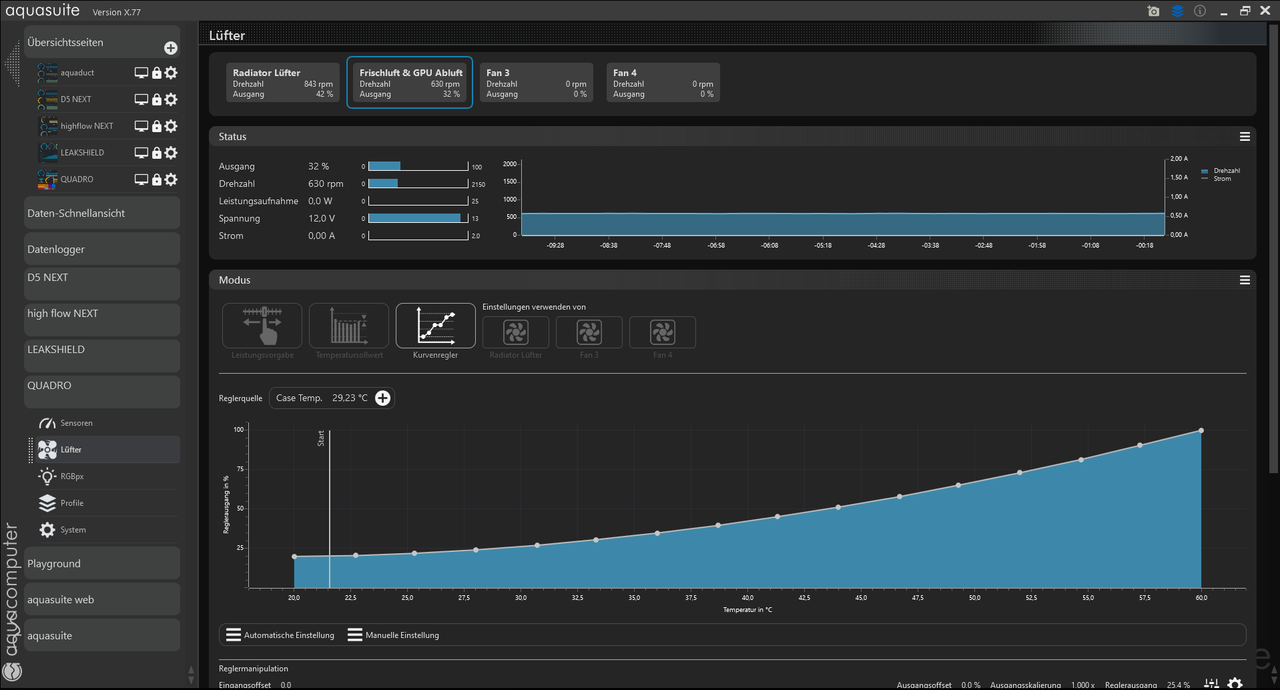1280x690 pixels.
Task: Collapse the QUADRO device section
Action: coord(101,391)
